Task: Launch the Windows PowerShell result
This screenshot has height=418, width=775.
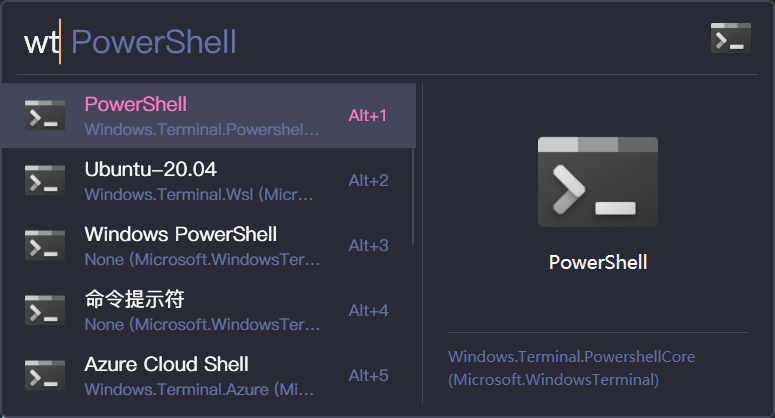Action: 181,234
